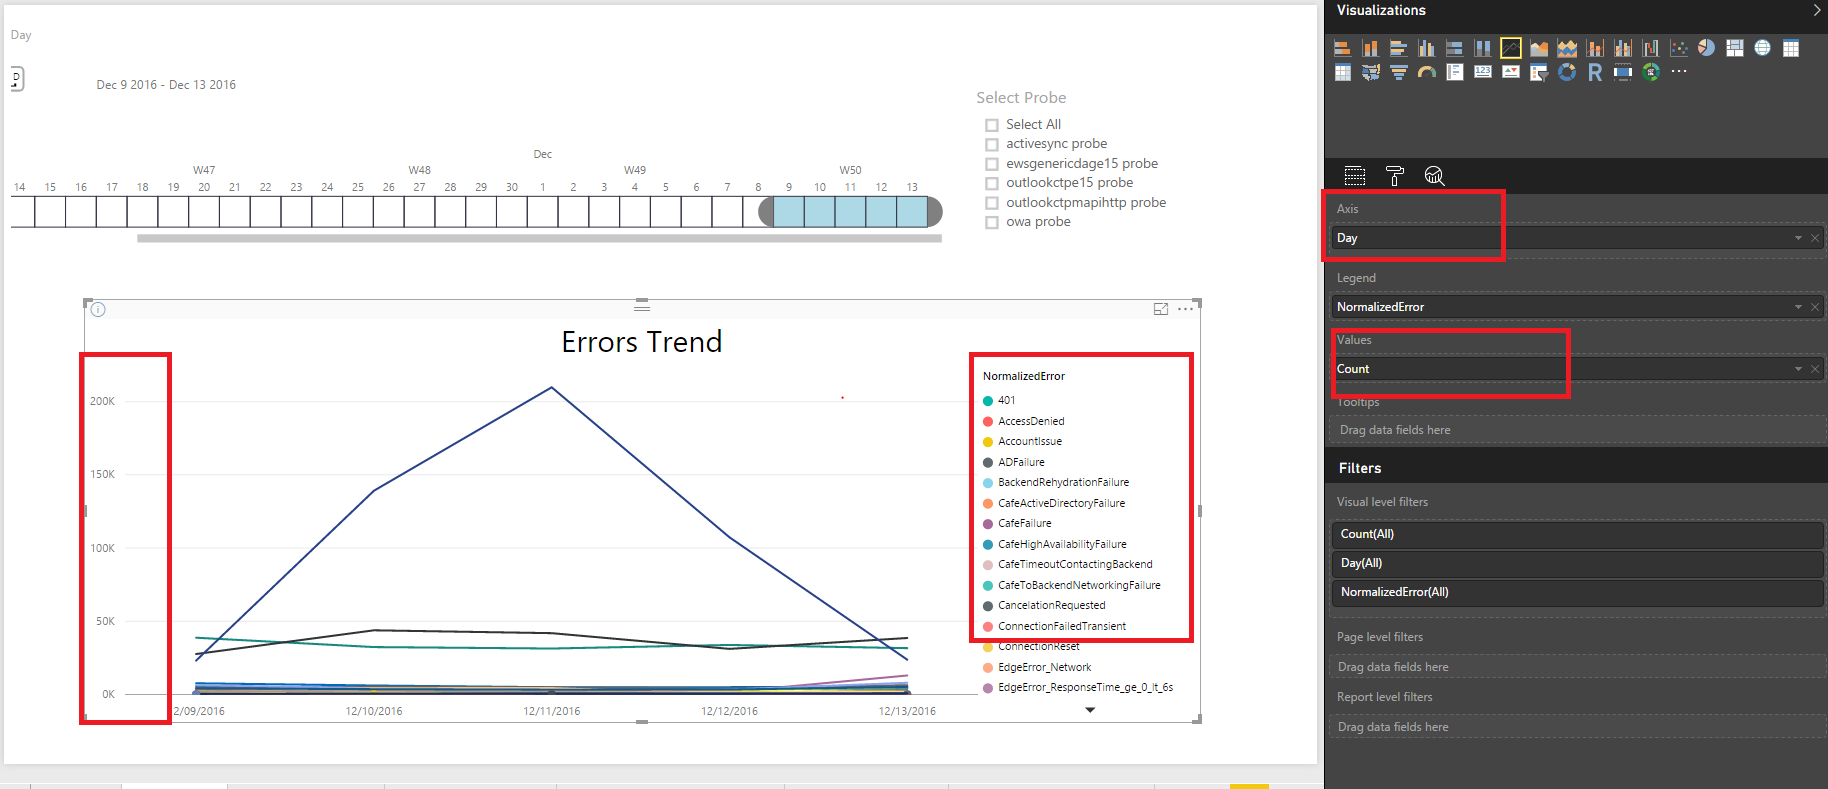Select the scatter chart visualization
Screen dimensions: 1828x789
[x=1679, y=48]
